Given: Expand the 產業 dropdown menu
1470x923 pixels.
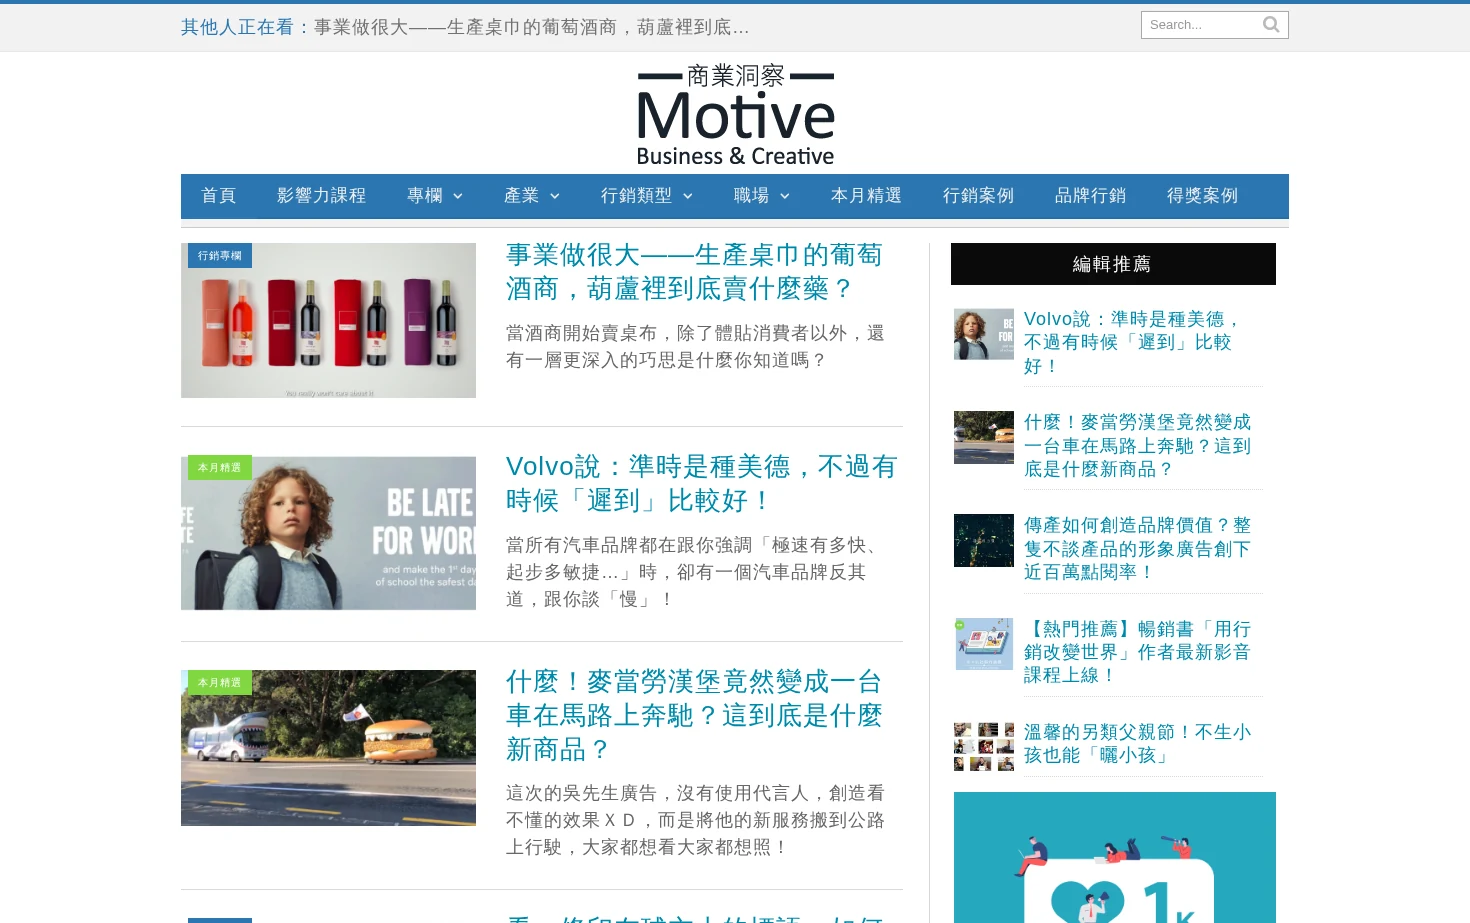Looking at the screenshot, I should tap(531, 196).
